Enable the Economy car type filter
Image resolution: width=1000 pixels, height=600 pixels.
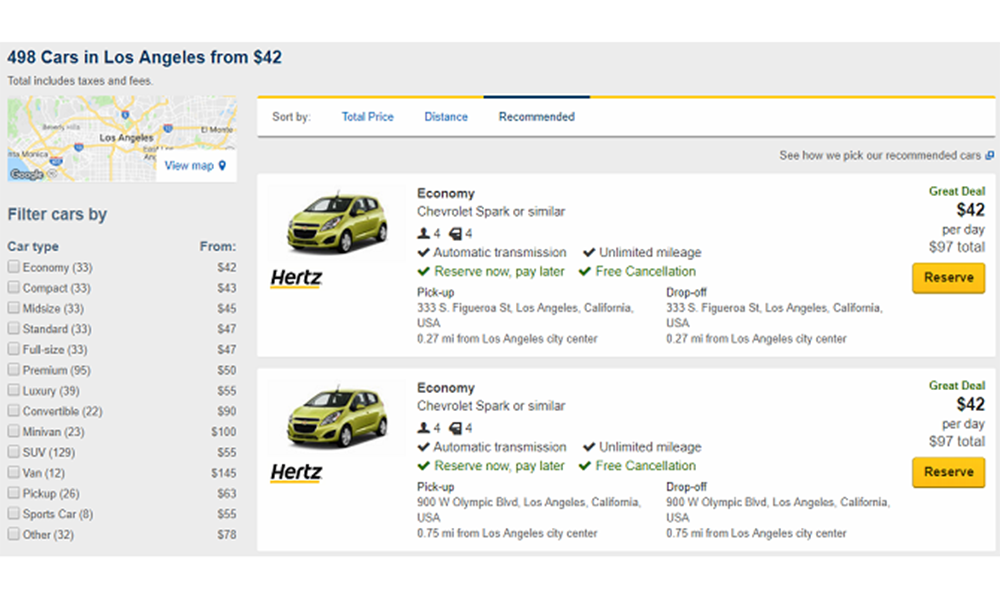pyautogui.click(x=14, y=267)
